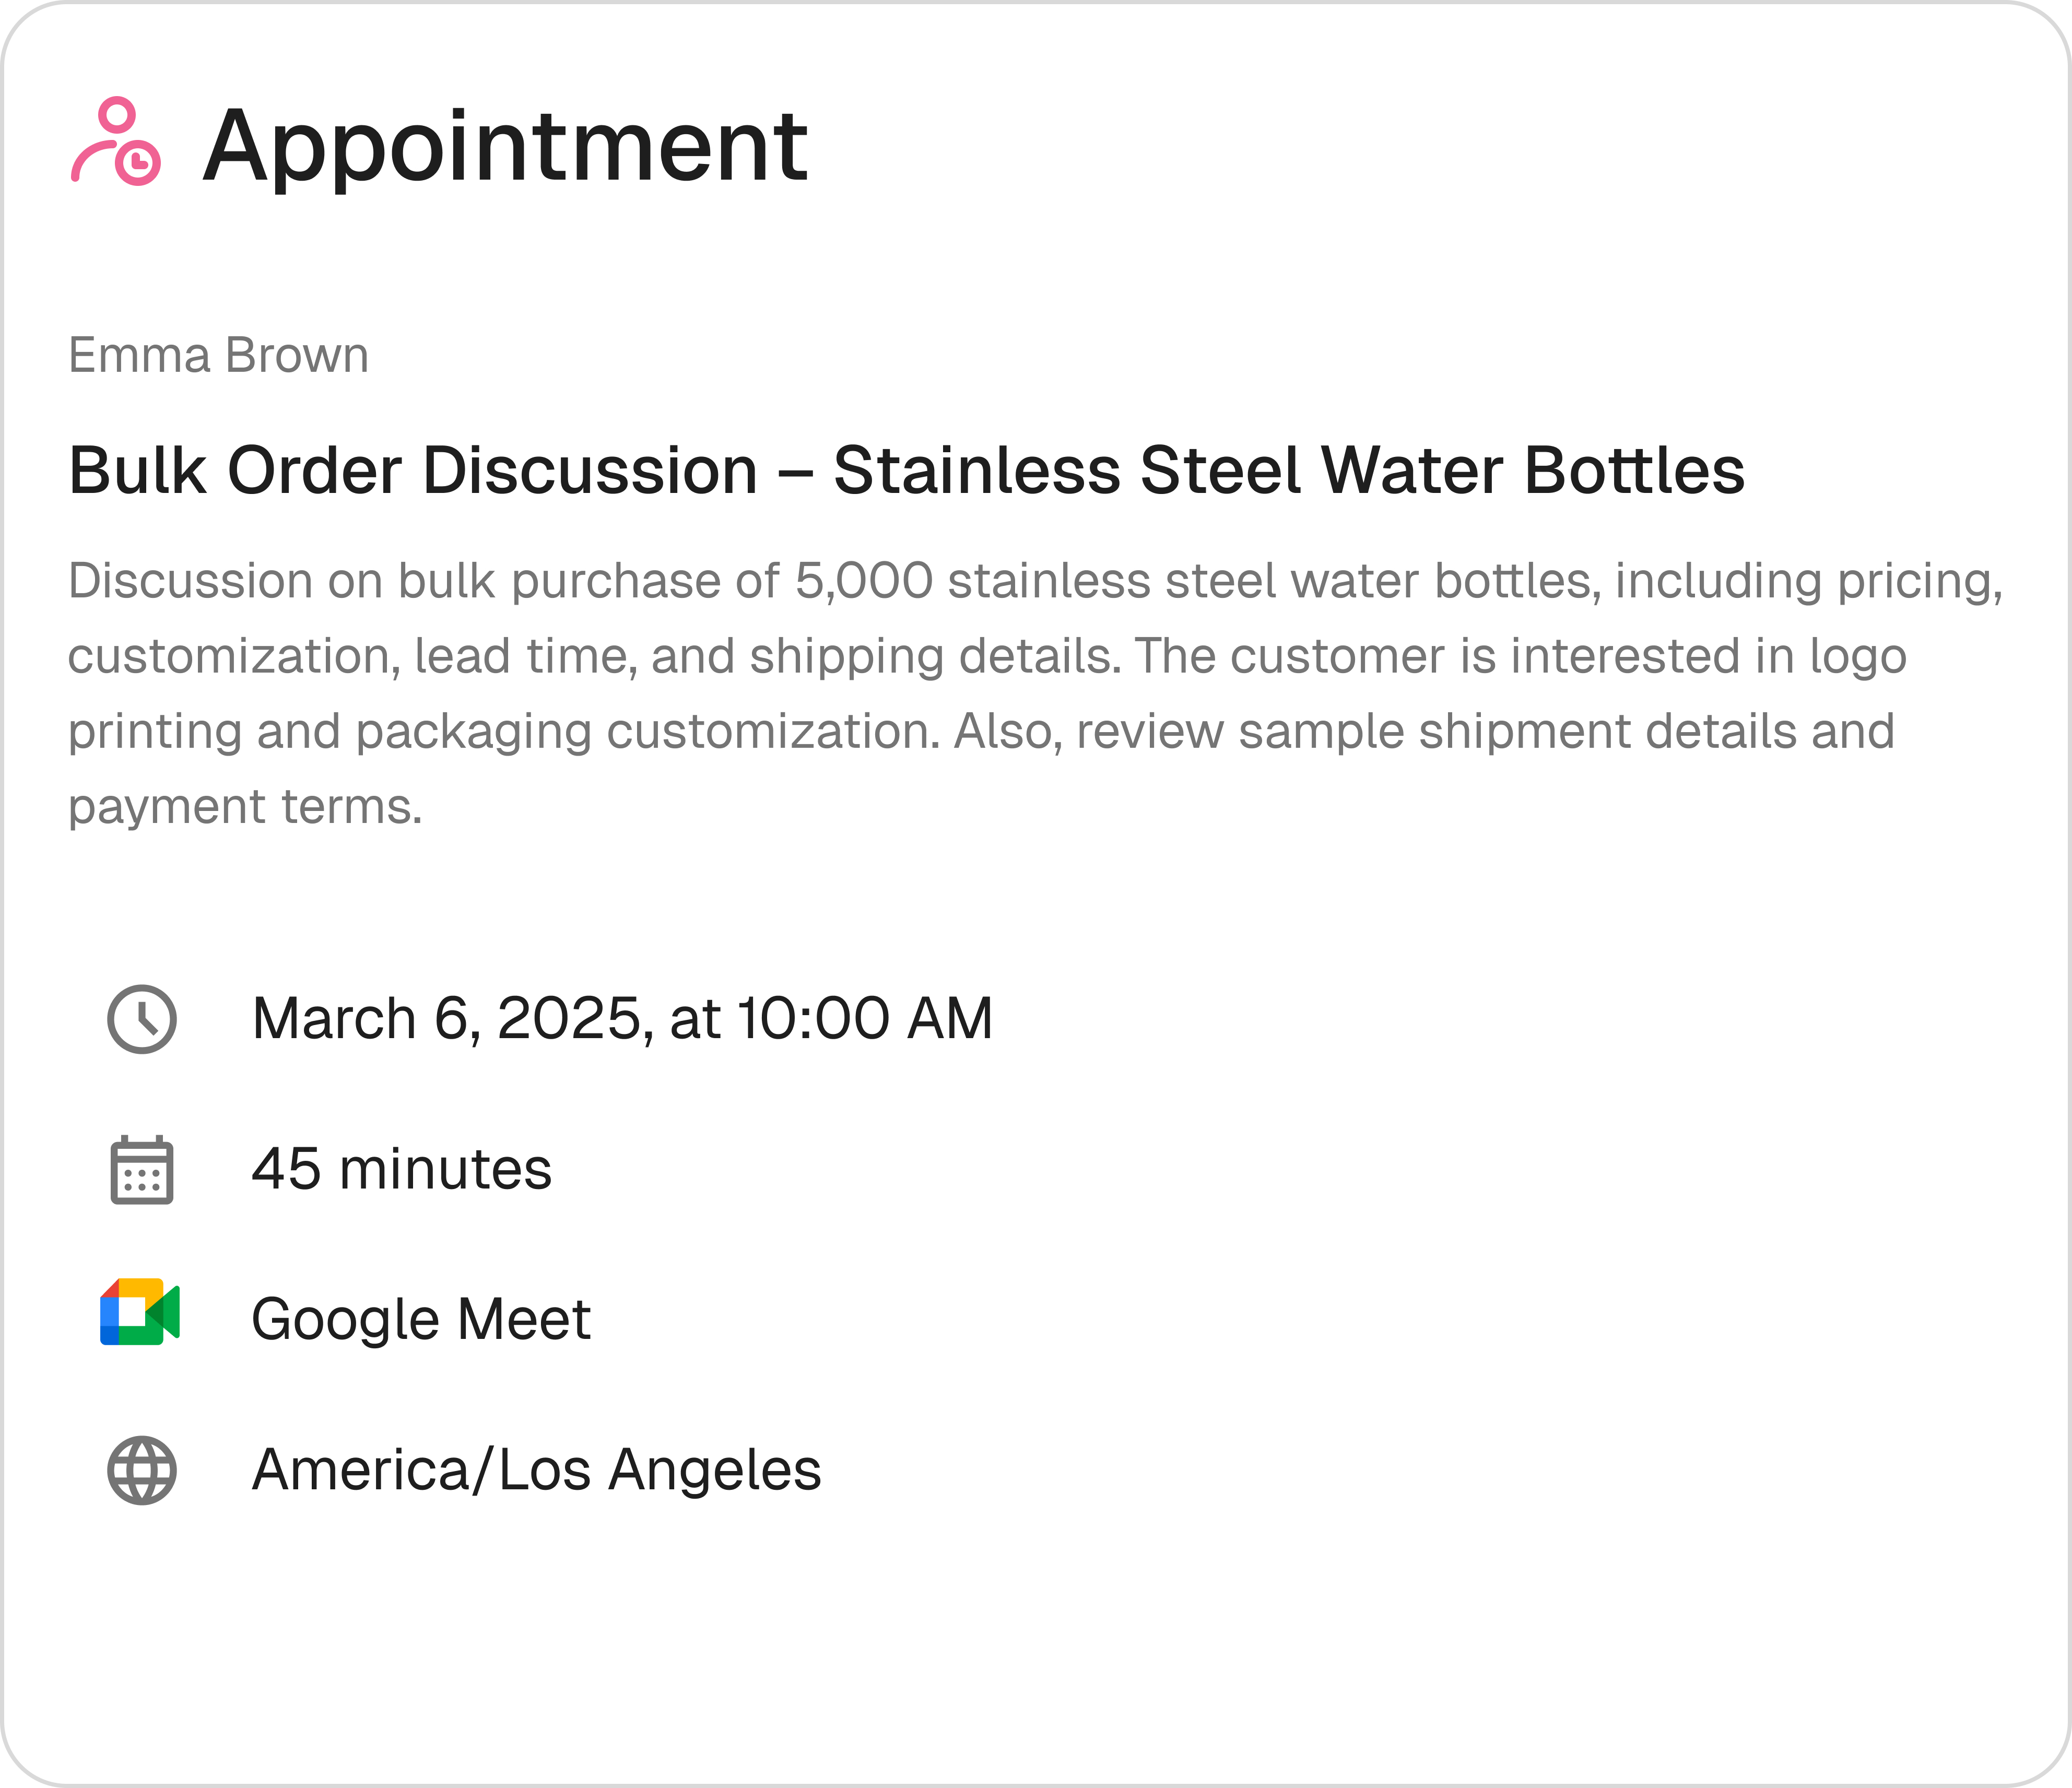Click the pink Appointment person-clock icon
Viewport: 2072px width, 1788px height.
coord(116,141)
